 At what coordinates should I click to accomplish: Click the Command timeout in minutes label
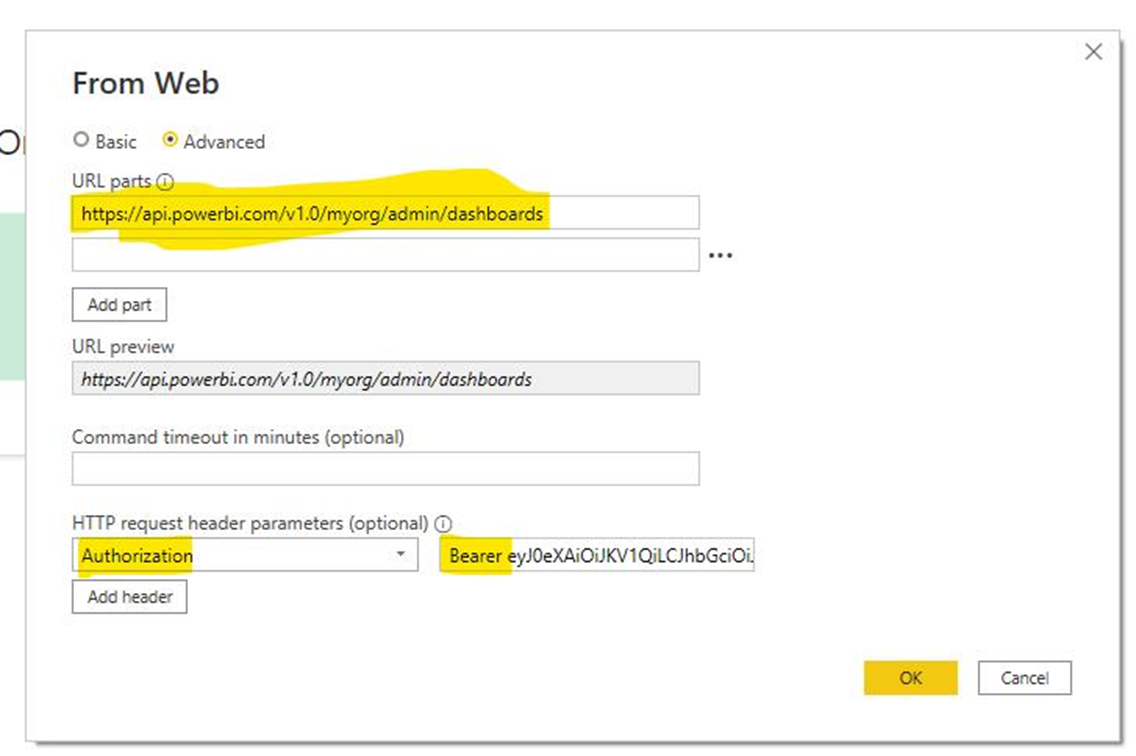coord(238,437)
